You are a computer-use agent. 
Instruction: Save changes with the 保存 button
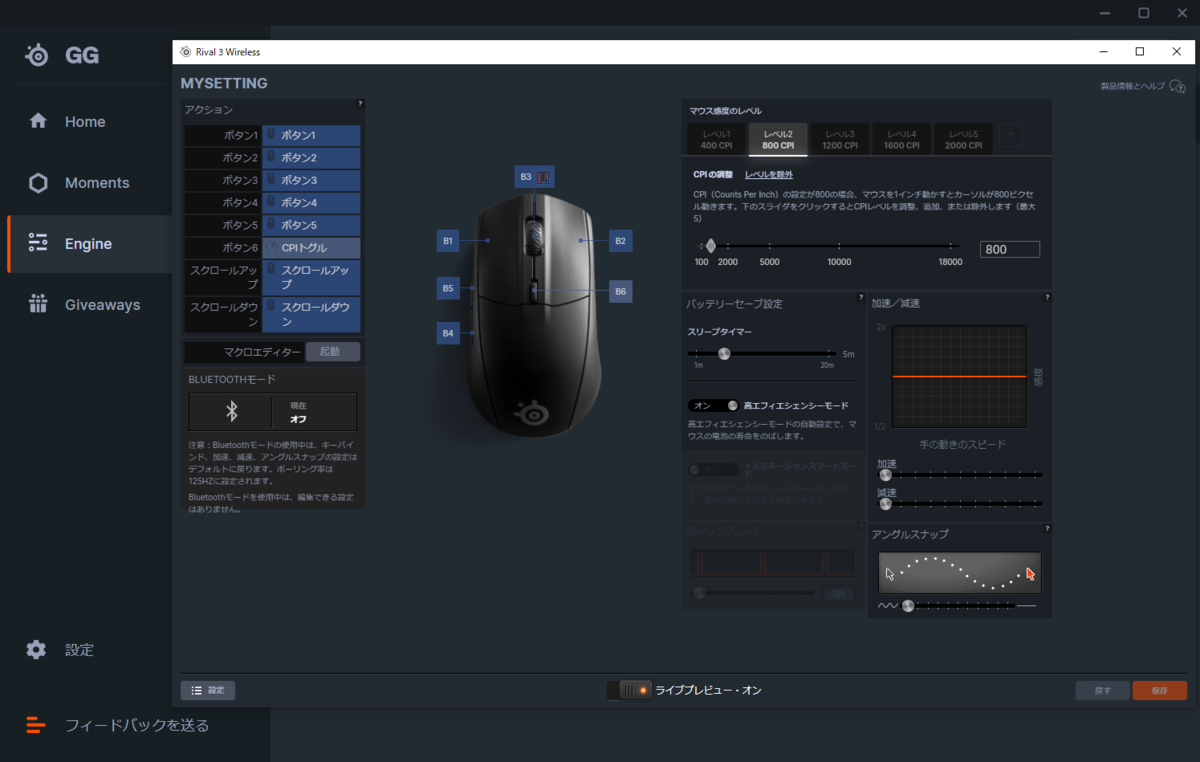pos(1160,690)
